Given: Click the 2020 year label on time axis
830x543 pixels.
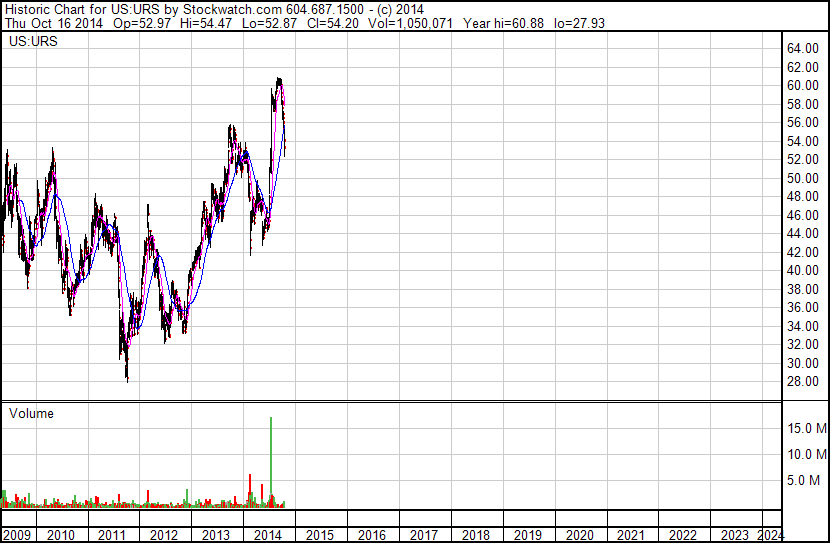Looking at the screenshot, I should 580,535.
